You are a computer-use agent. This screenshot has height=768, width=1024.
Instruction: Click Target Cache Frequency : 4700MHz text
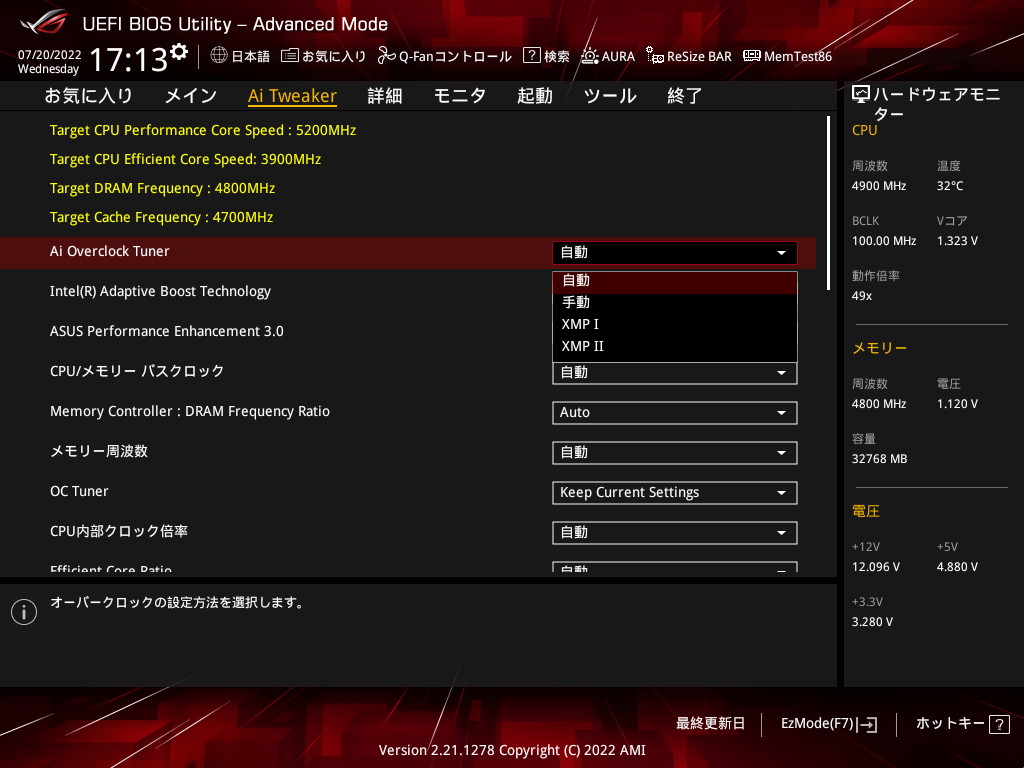click(x=161, y=217)
